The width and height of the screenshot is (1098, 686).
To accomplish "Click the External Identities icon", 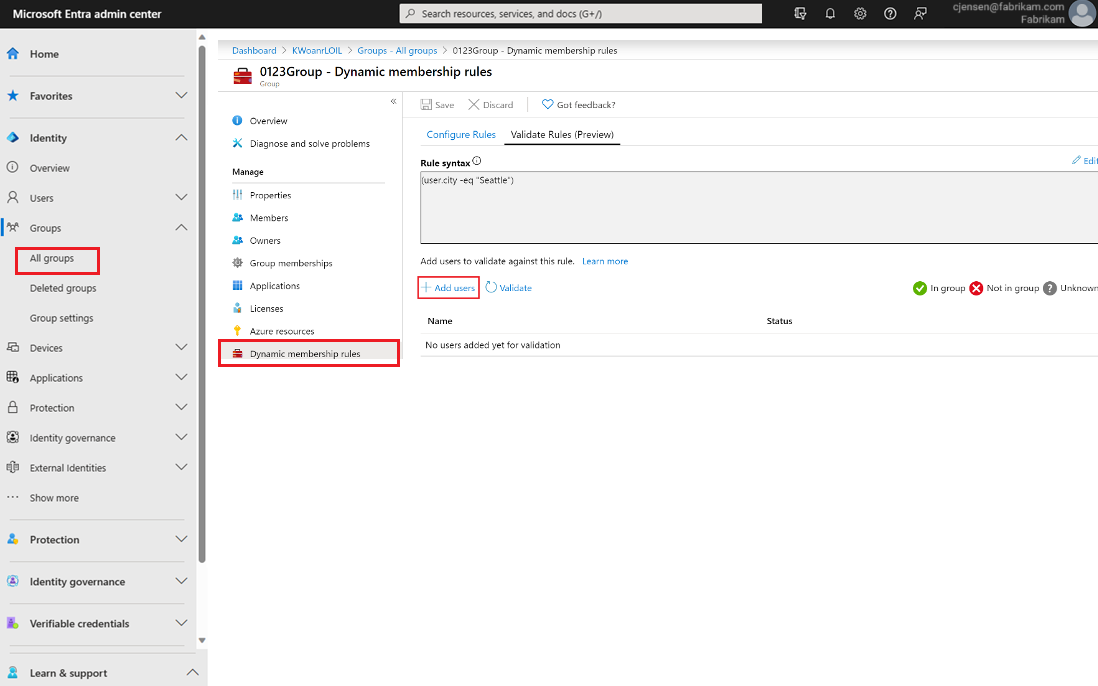I will tap(13, 467).
